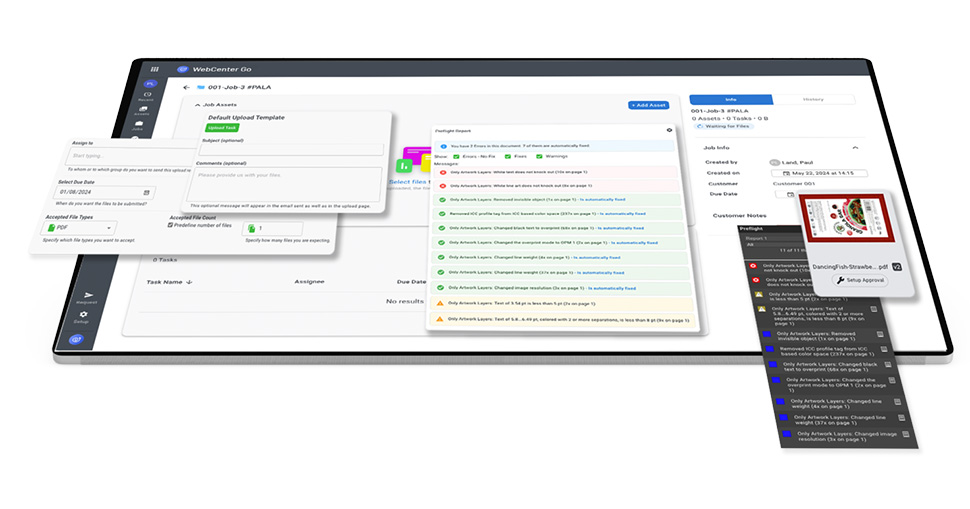Open Setup gear in the sidebar
This screenshot has height=509, width=970.
click(83, 317)
